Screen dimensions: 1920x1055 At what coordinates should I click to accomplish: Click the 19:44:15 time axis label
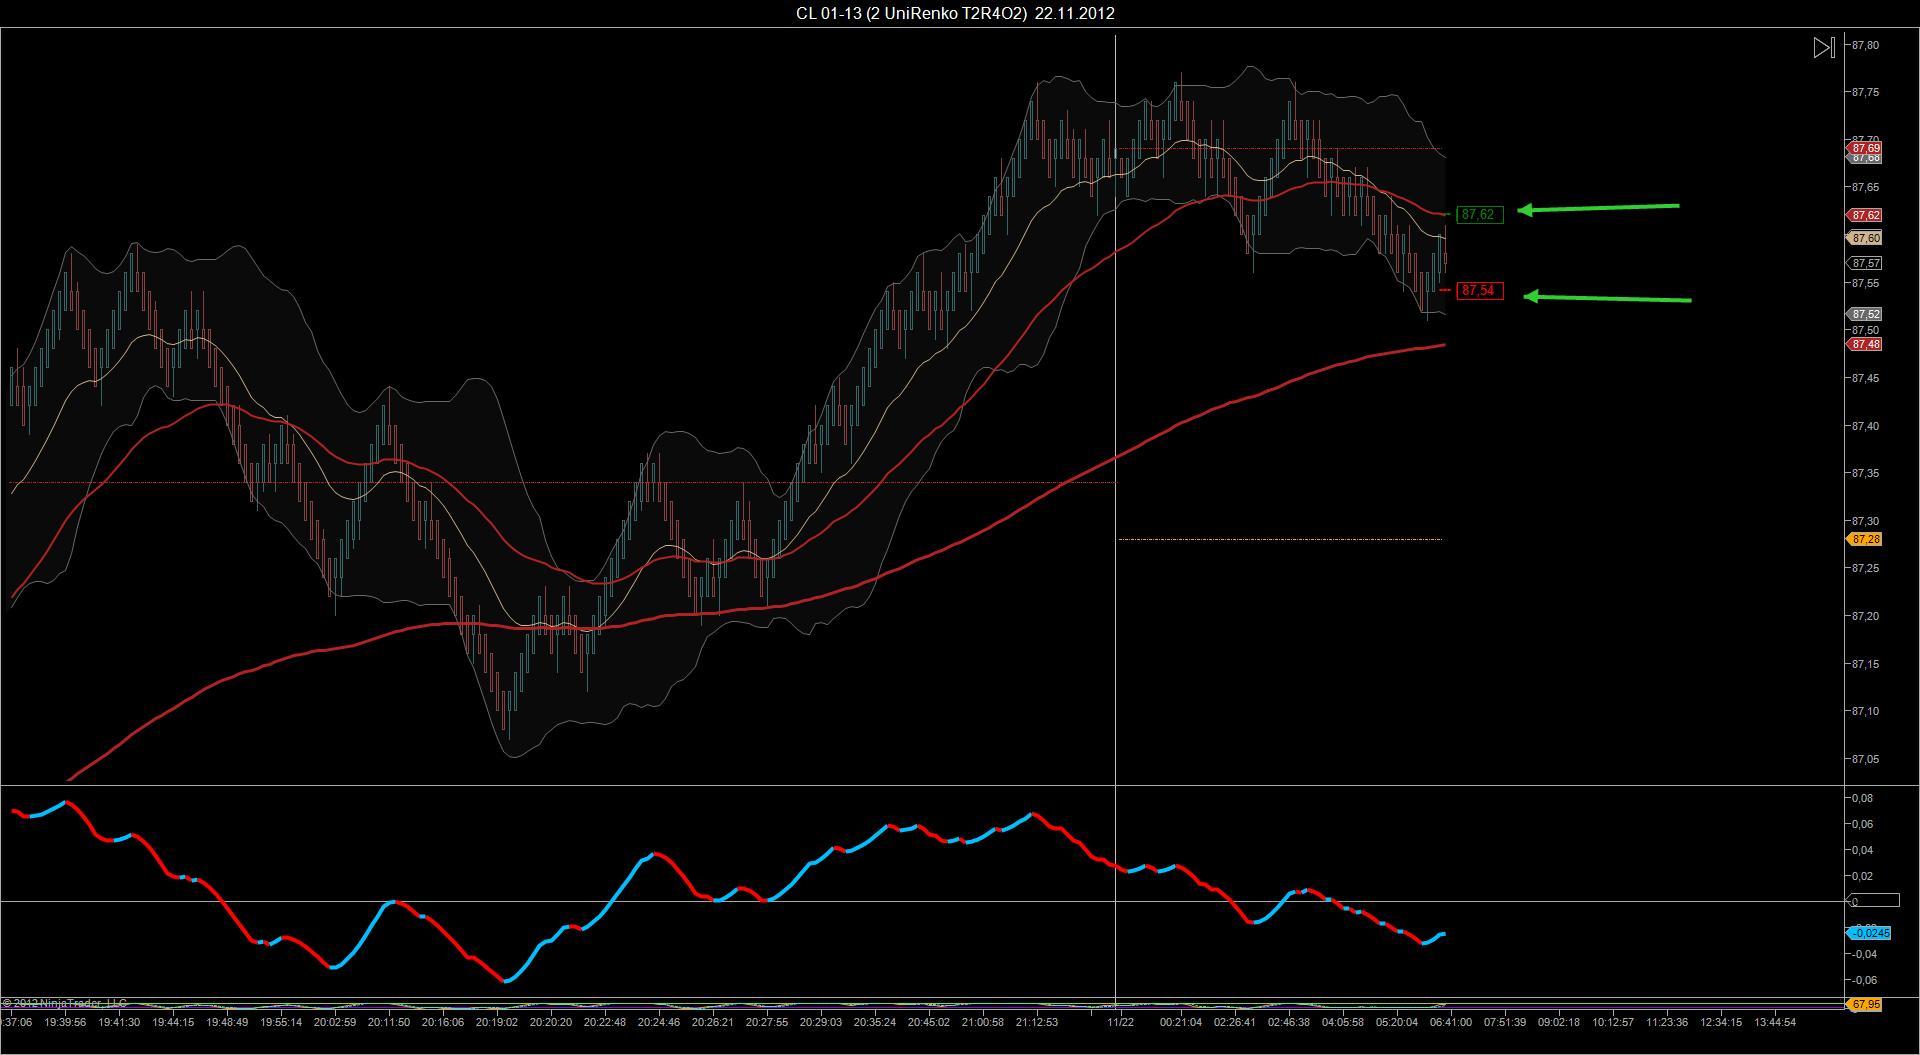pos(173,1022)
